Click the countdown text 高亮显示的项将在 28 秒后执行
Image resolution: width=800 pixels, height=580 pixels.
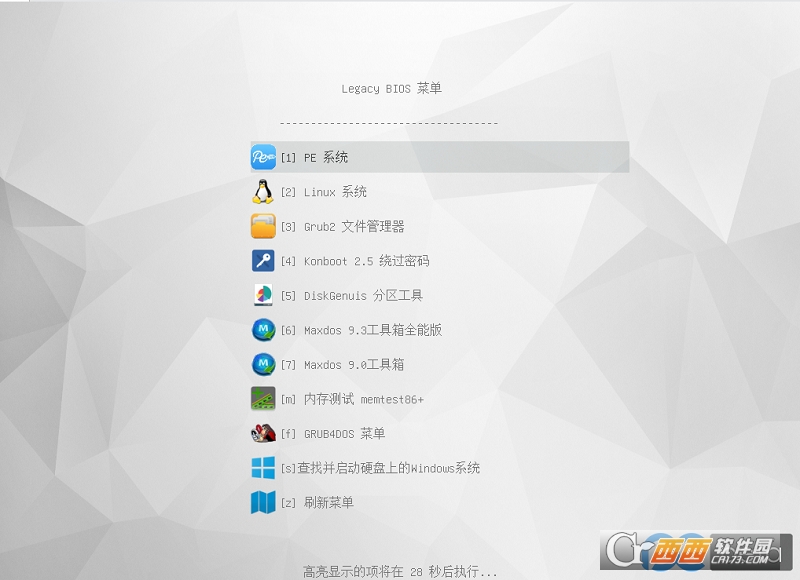pos(400,571)
